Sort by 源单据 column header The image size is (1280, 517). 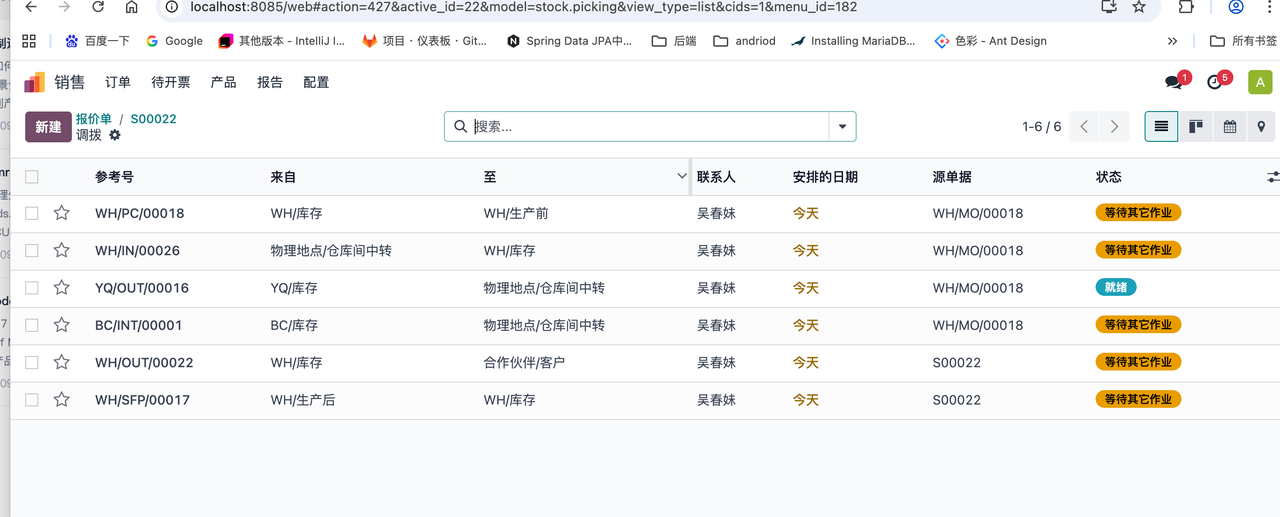952,177
